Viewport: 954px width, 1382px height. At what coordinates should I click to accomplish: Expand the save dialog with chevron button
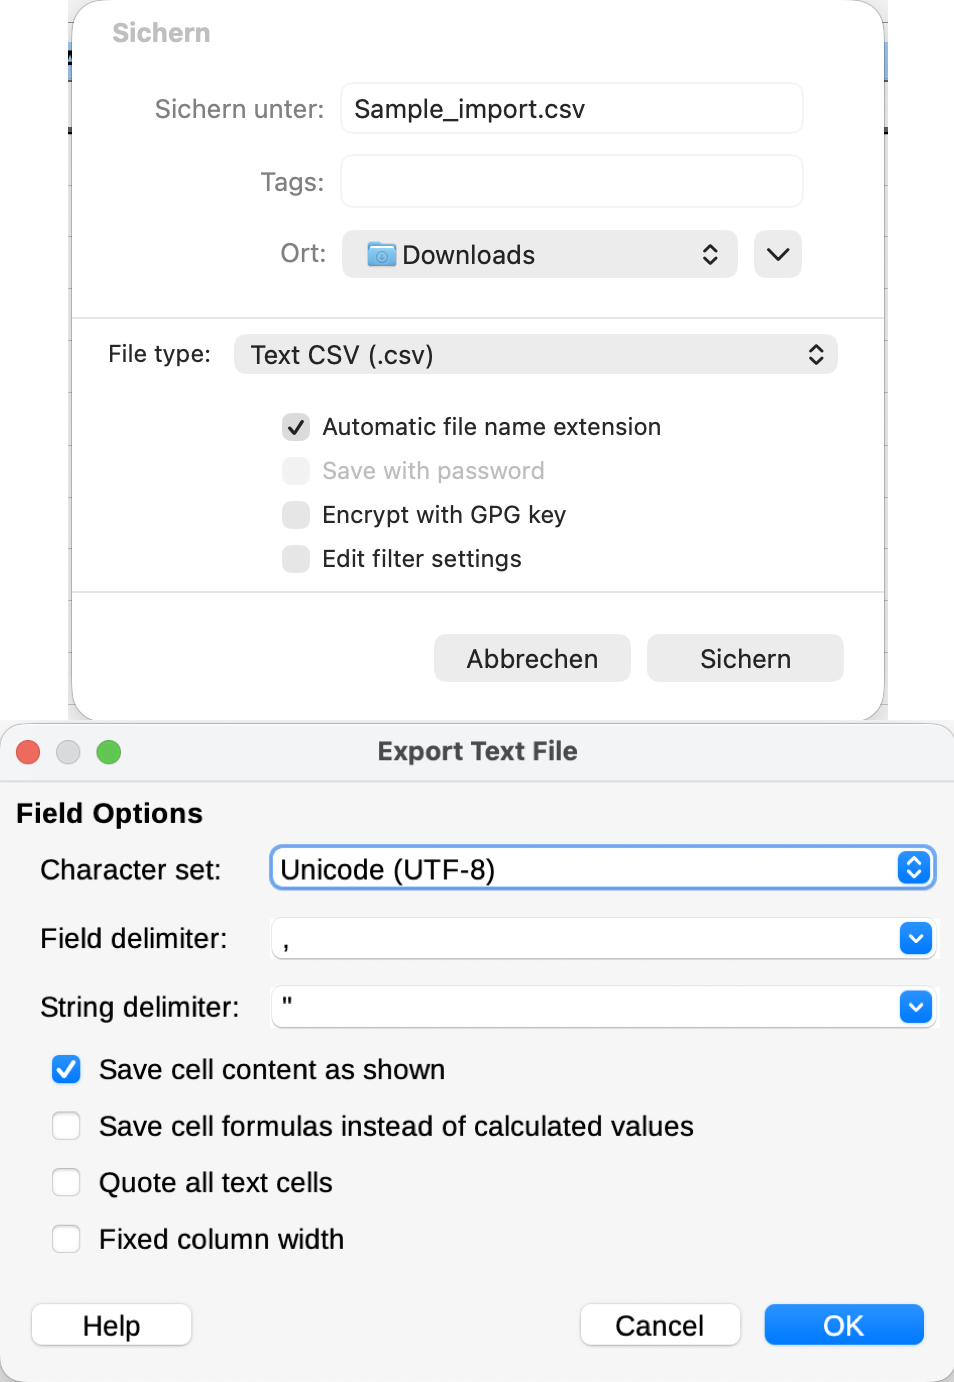778,254
